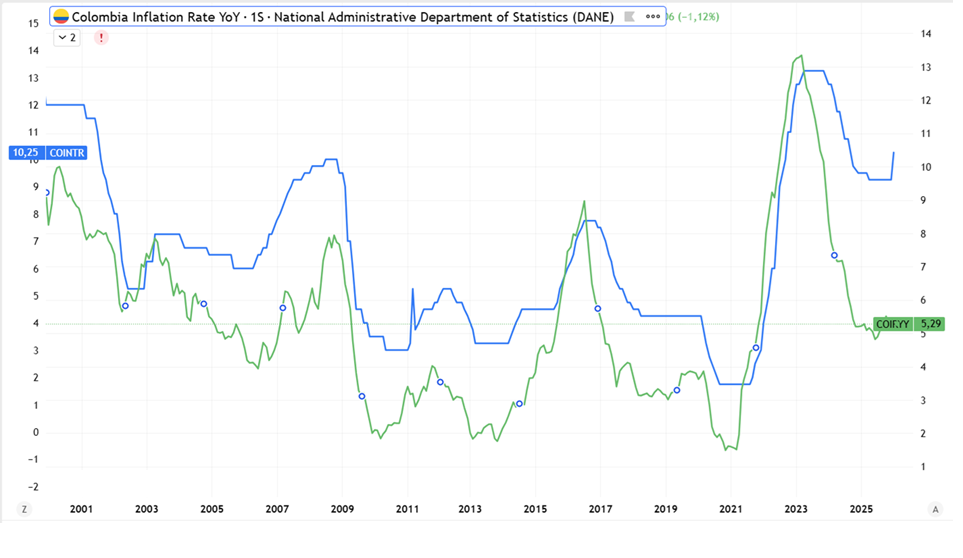Click the blue 10,25 value tag

[25, 153]
